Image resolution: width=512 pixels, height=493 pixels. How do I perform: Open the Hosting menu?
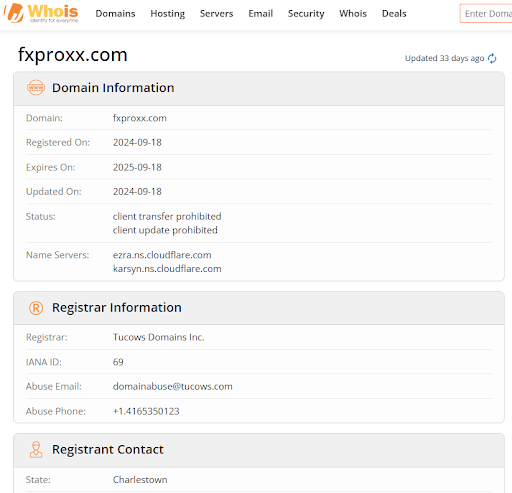[x=168, y=14]
